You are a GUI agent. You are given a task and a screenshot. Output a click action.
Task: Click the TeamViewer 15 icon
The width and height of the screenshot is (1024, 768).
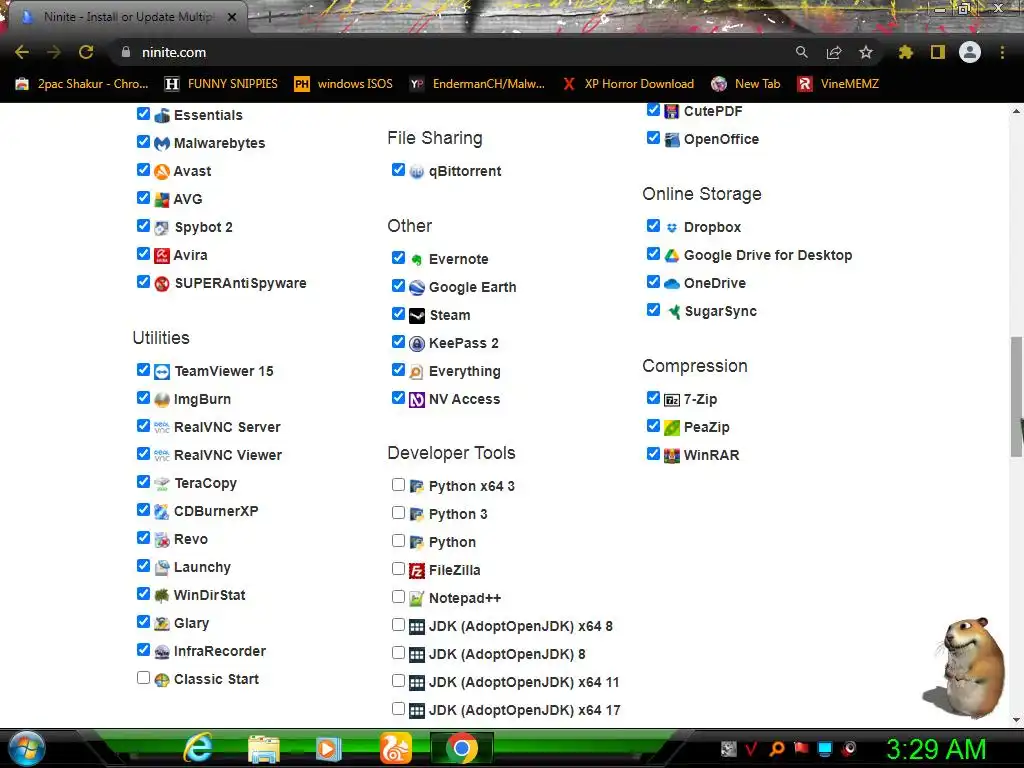coord(161,372)
